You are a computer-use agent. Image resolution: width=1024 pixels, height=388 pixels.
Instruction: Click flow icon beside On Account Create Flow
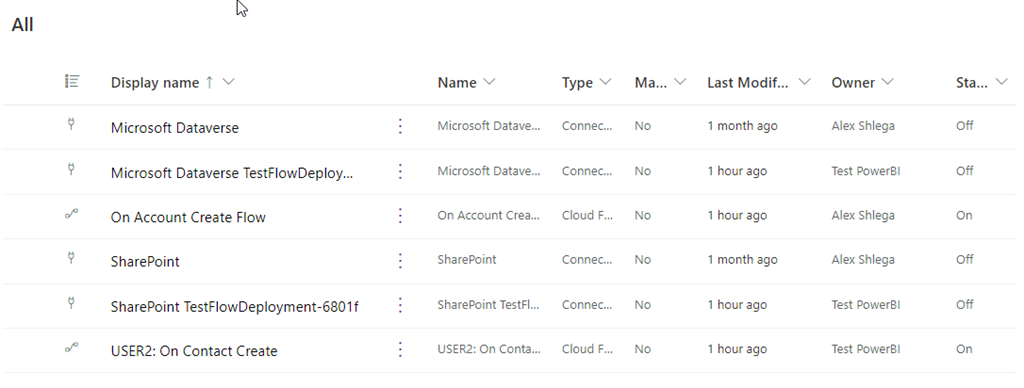[72, 214]
